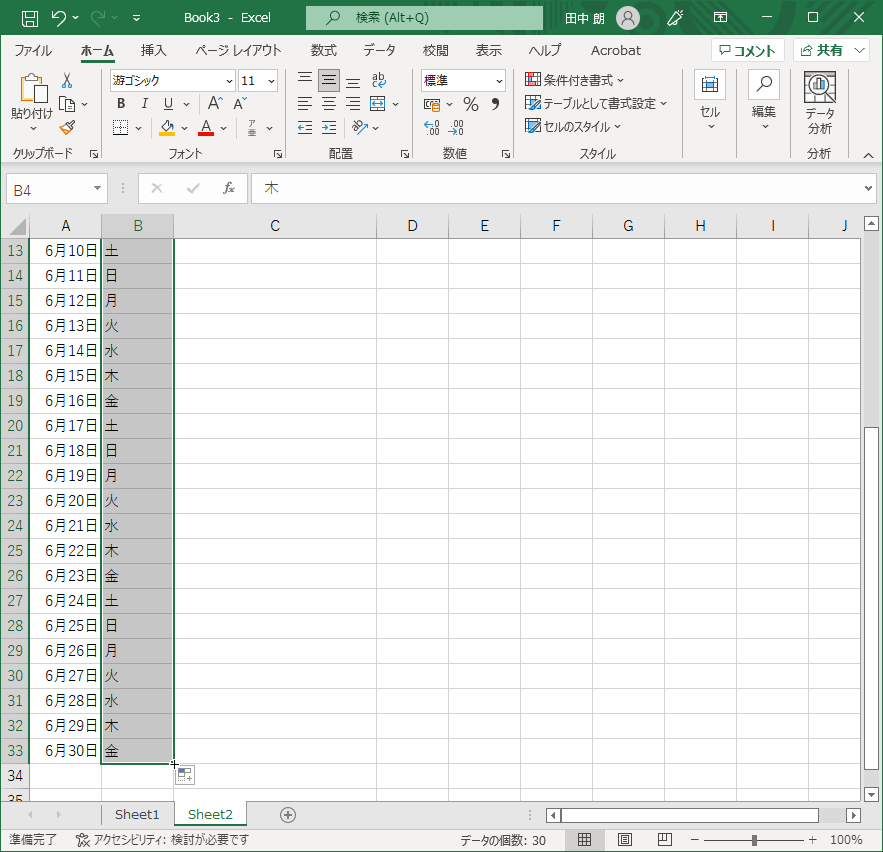
Task: Click the search box 検索 (Alt+Q)
Action: coord(424,18)
